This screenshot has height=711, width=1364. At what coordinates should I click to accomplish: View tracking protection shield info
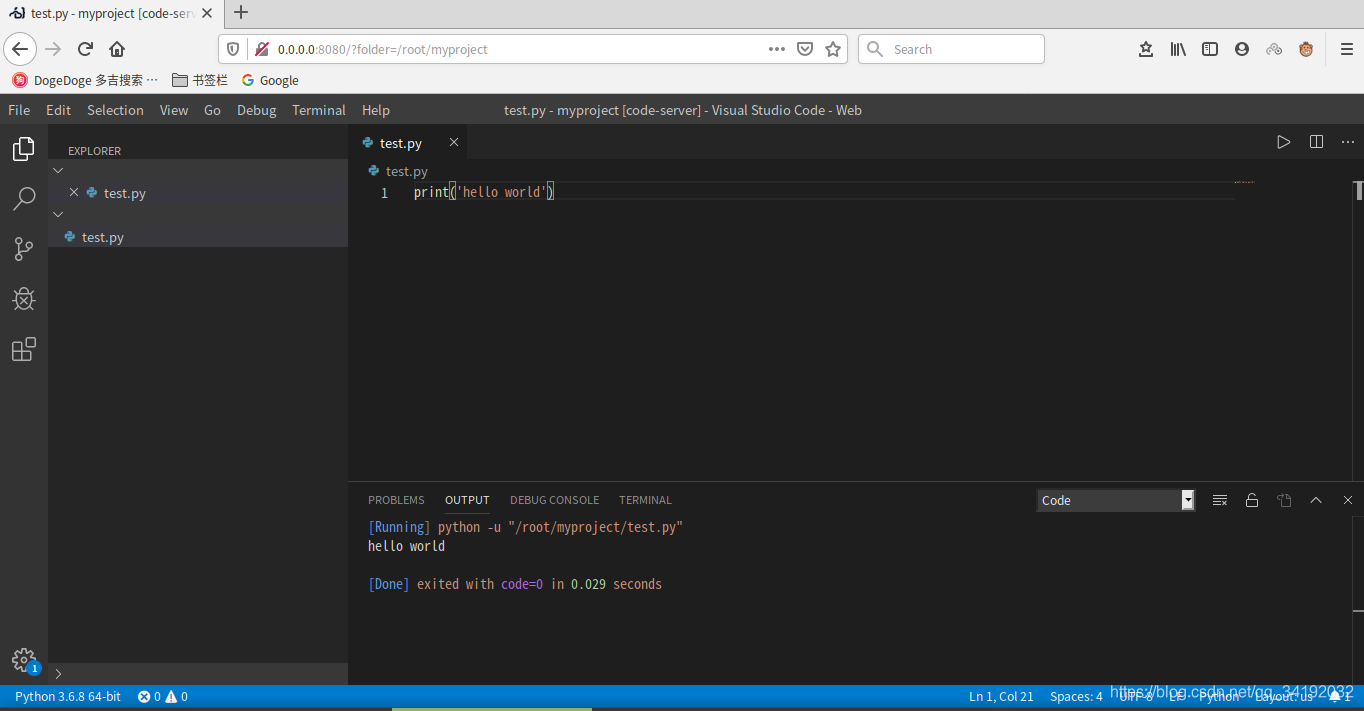point(234,49)
